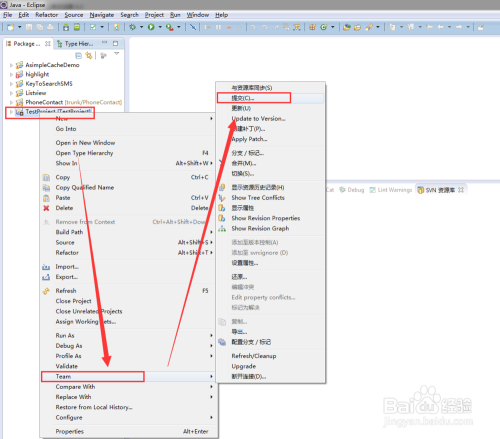Open the Android SDK Manager icon

click(x=66, y=27)
